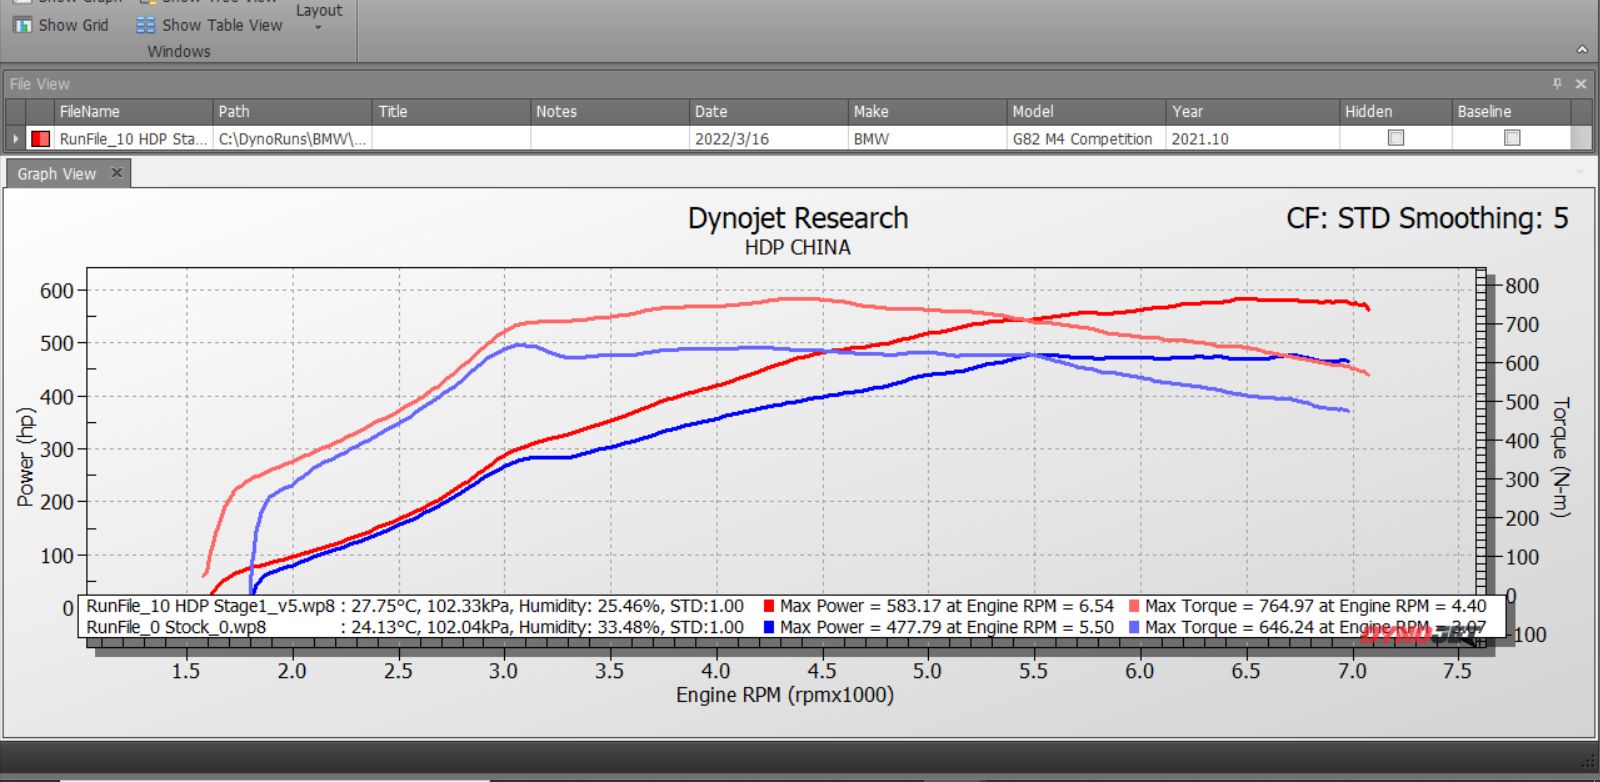Click the Hidden column header

(1396, 112)
